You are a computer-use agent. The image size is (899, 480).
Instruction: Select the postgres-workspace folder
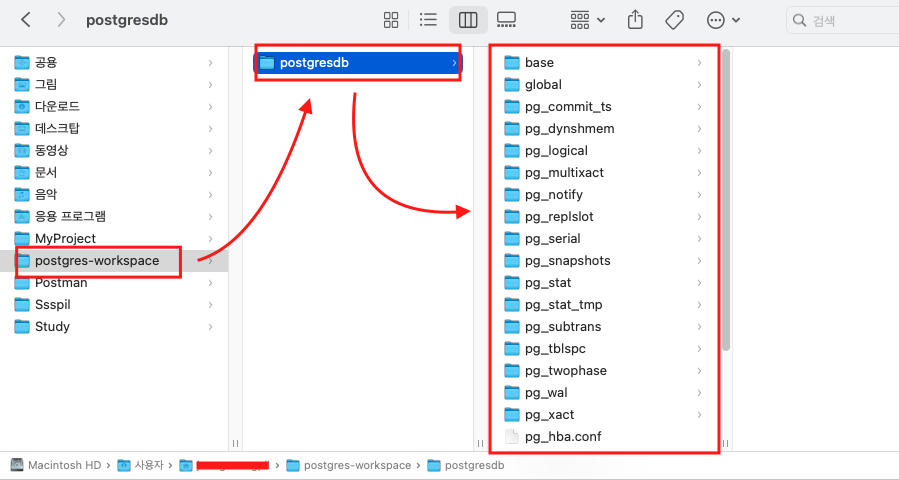click(x=115, y=261)
